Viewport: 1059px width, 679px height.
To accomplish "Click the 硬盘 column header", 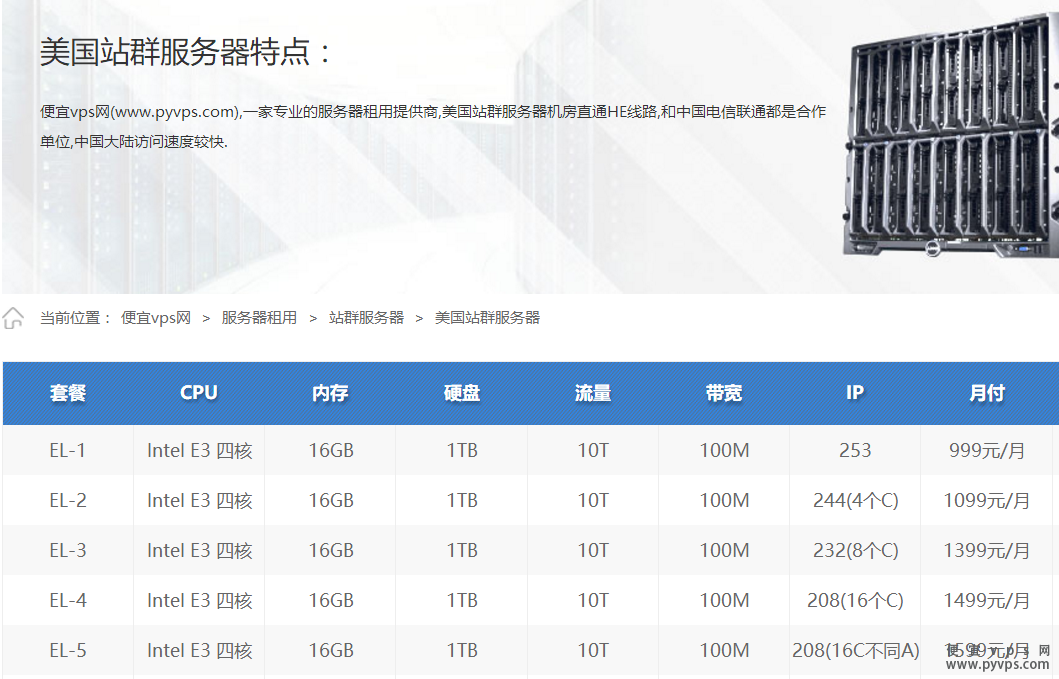I will coord(461,393).
